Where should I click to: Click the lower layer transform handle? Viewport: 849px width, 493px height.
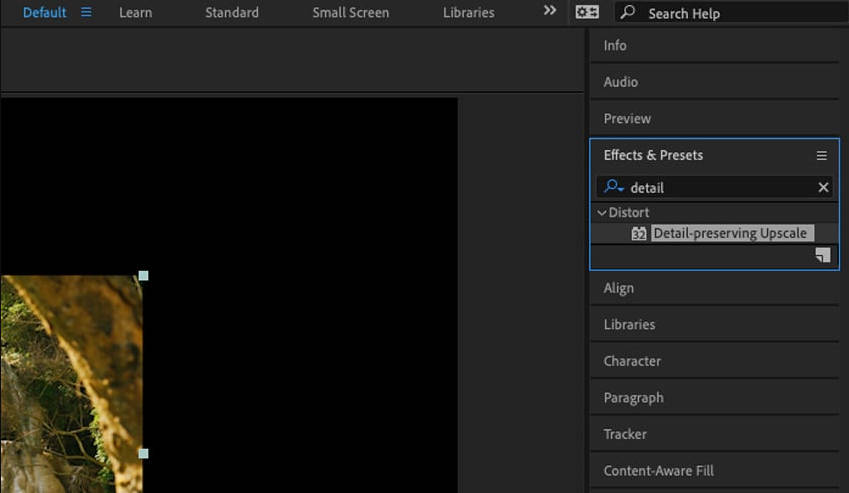(x=143, y=453)
